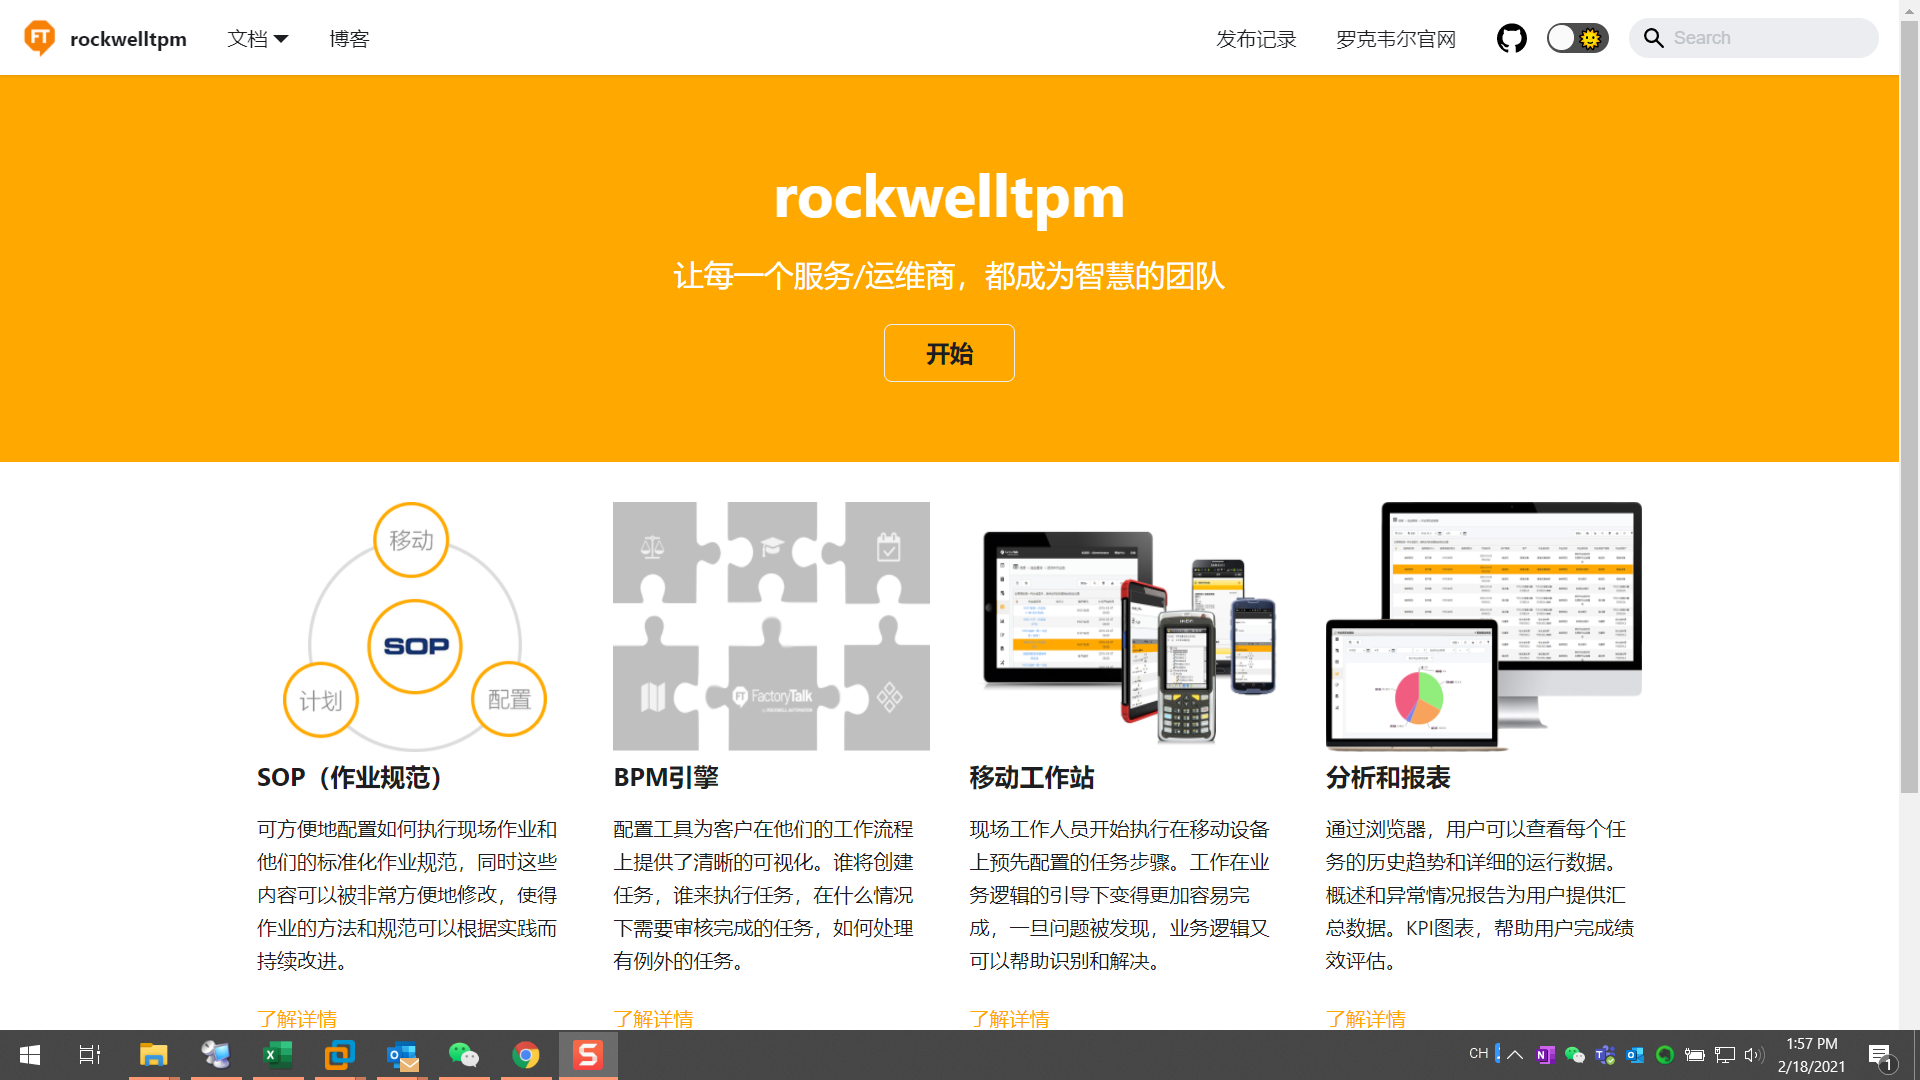This screenshot has height=1080, width=1920.
Task: Open Outlook from the taskbar
Action: [402, 1055]
